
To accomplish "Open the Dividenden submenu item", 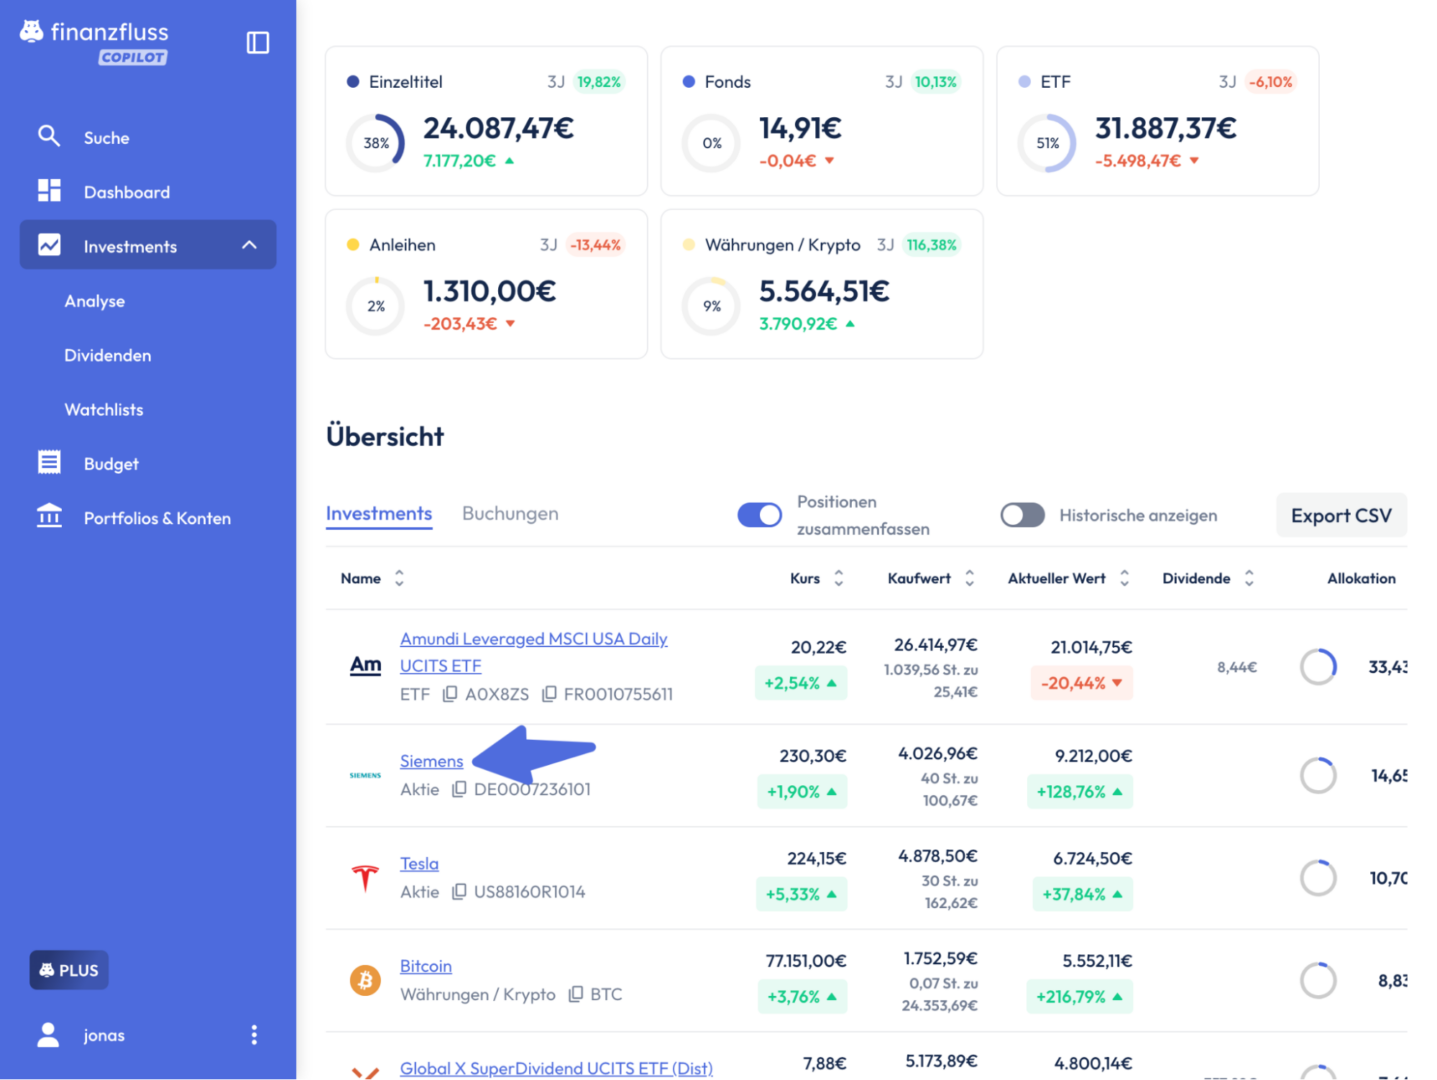I will tap(108, 355).
